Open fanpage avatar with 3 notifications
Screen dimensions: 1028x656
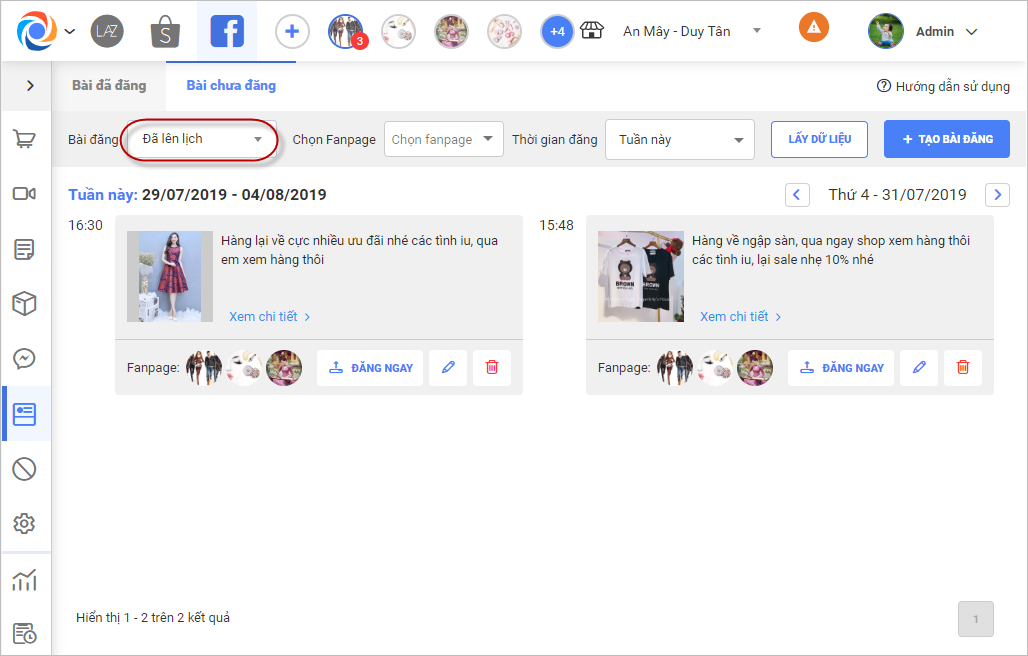346,31
